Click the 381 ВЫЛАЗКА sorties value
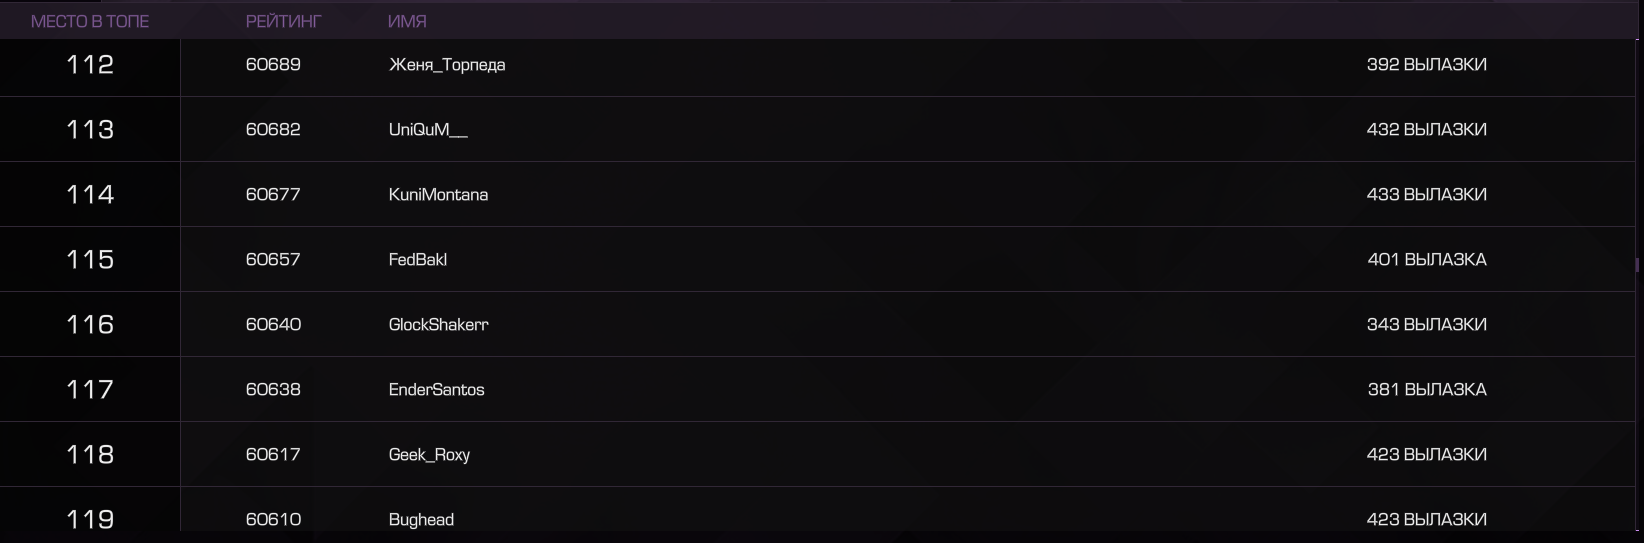 [x=1427, y=390]
